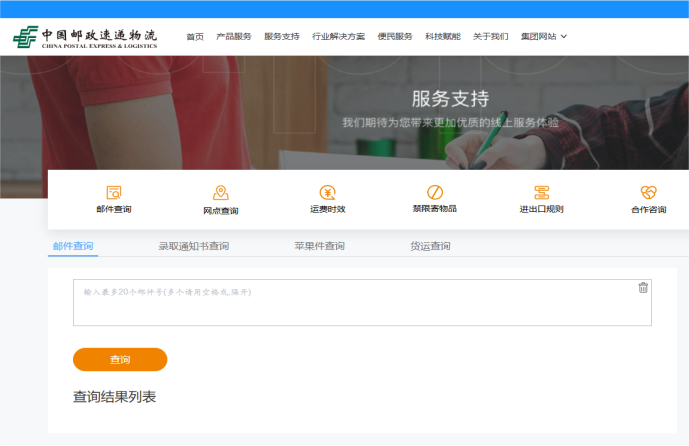Image resolution: width=689 pixels, height=446 pixels.
Task: Clear input with the trash bin icon
Action: click(x=643, y=288)
